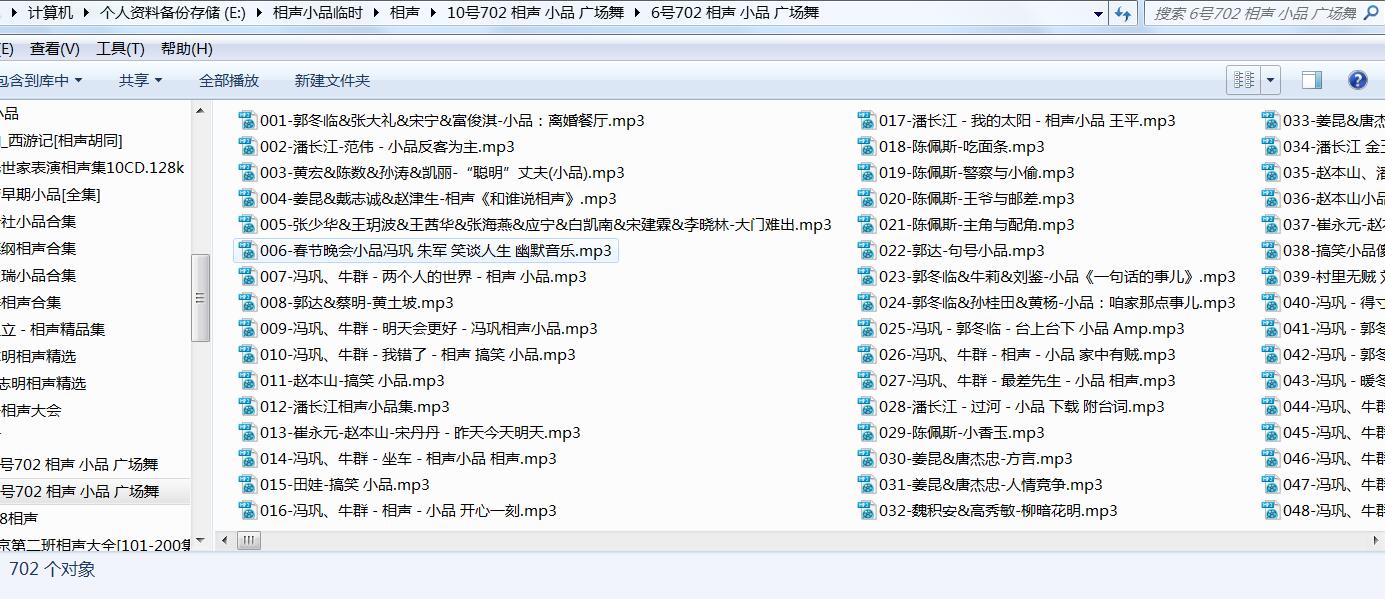Viewport: 1385px width, 599px height.
Task: Click the preview pane toggle icon
Action: coord(1311,80)
